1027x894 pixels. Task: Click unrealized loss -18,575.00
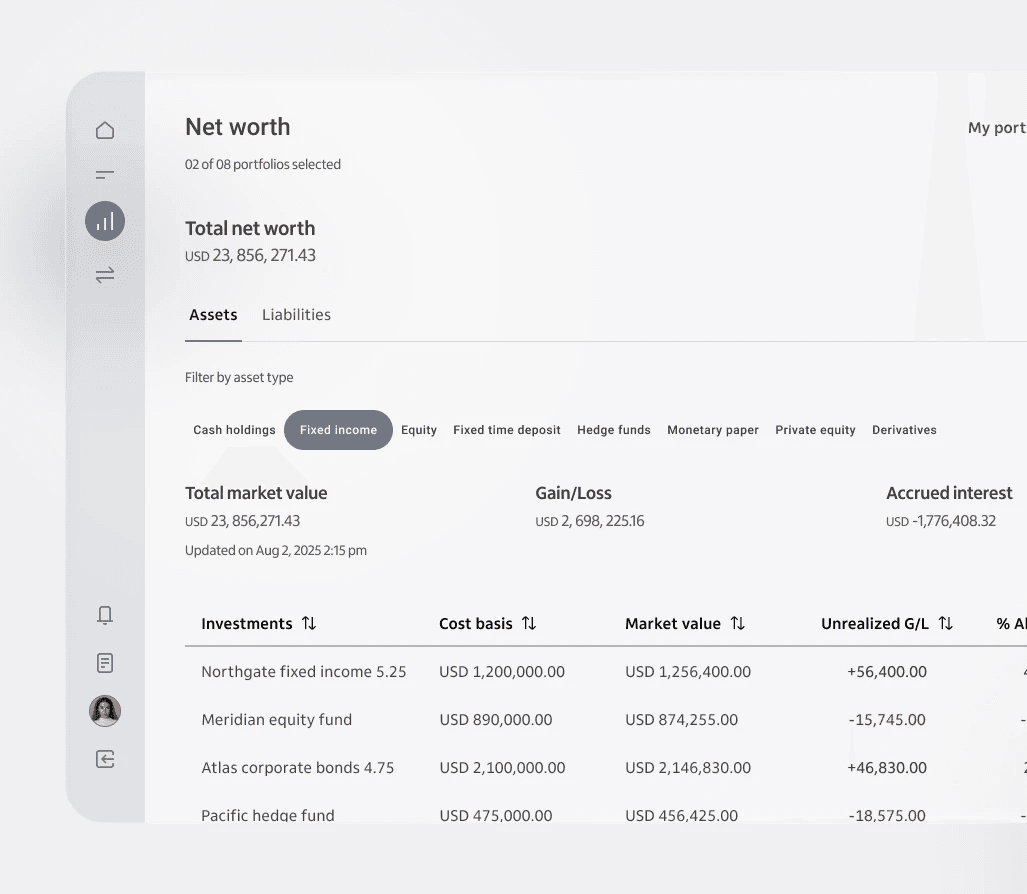point(887,815)
